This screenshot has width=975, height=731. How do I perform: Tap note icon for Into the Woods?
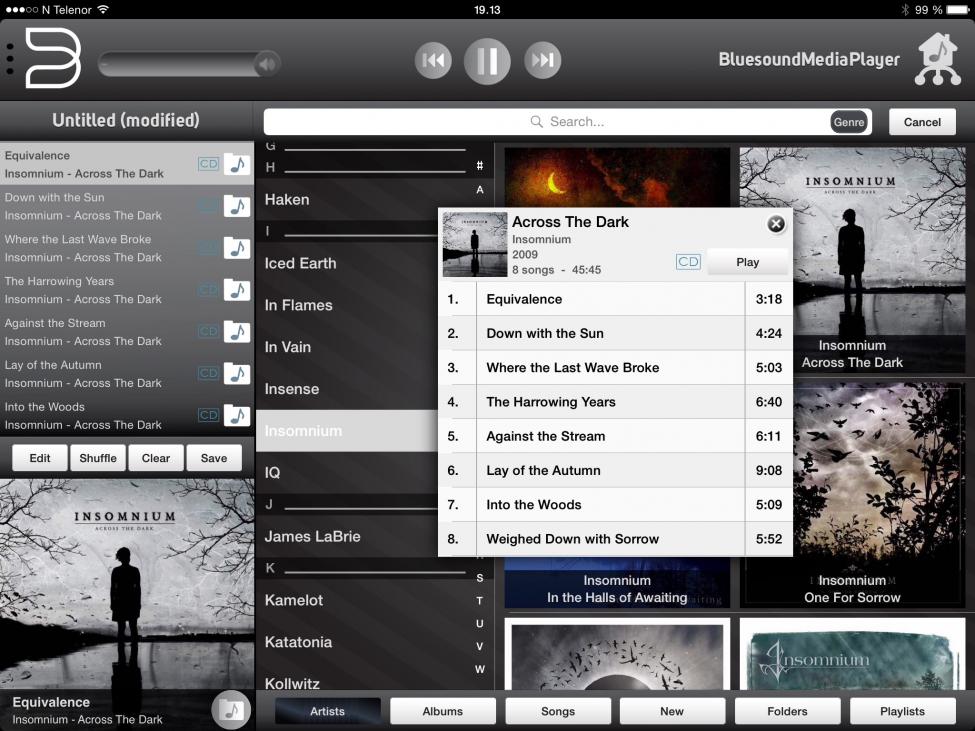237,416
